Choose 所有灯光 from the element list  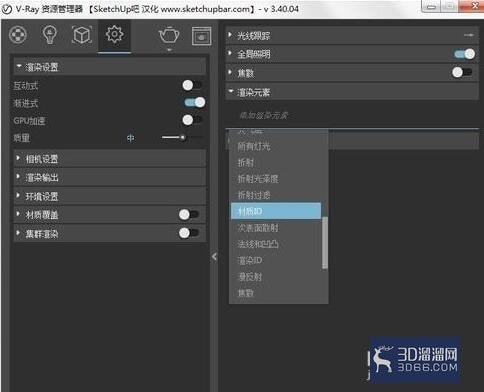[276, 146]
